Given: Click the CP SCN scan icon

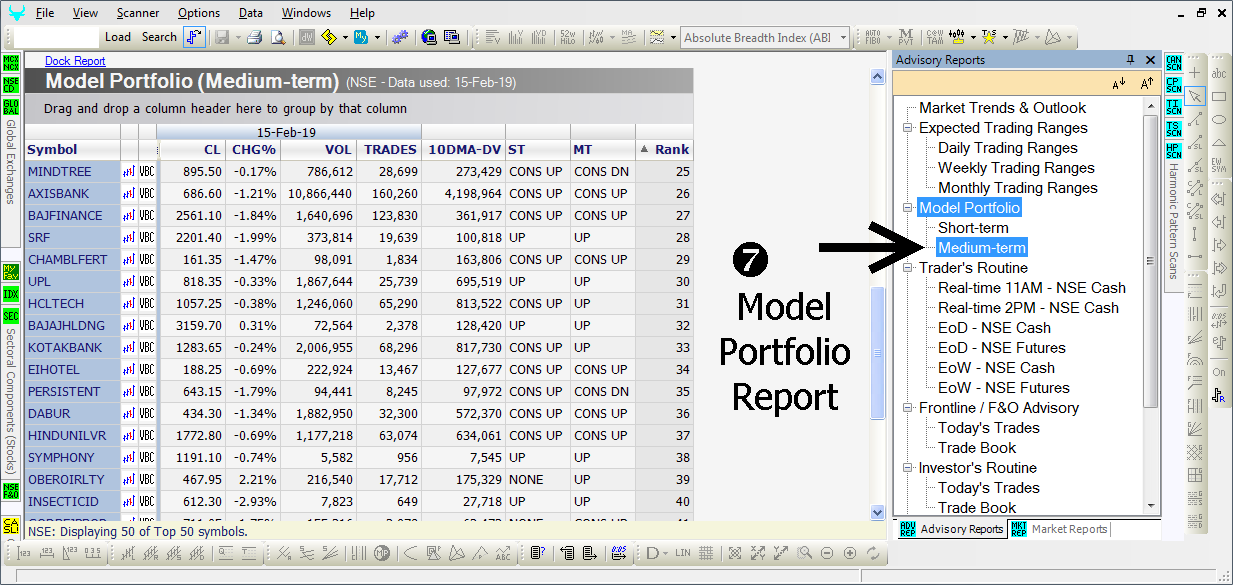Looking at the screenshot, I should [x=1174, y=85].
